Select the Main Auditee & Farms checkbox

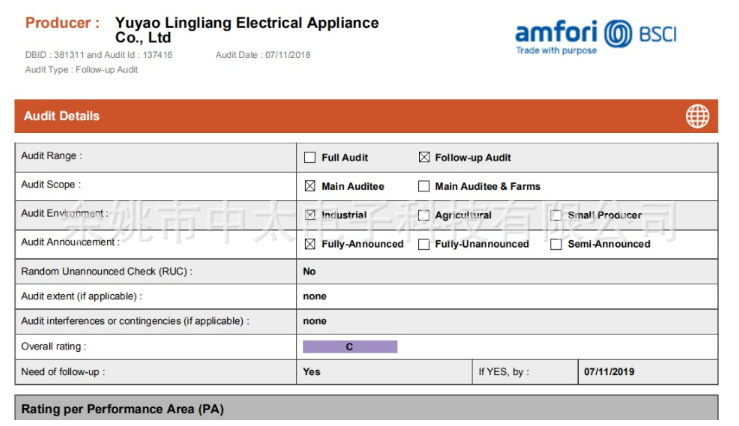424,186
